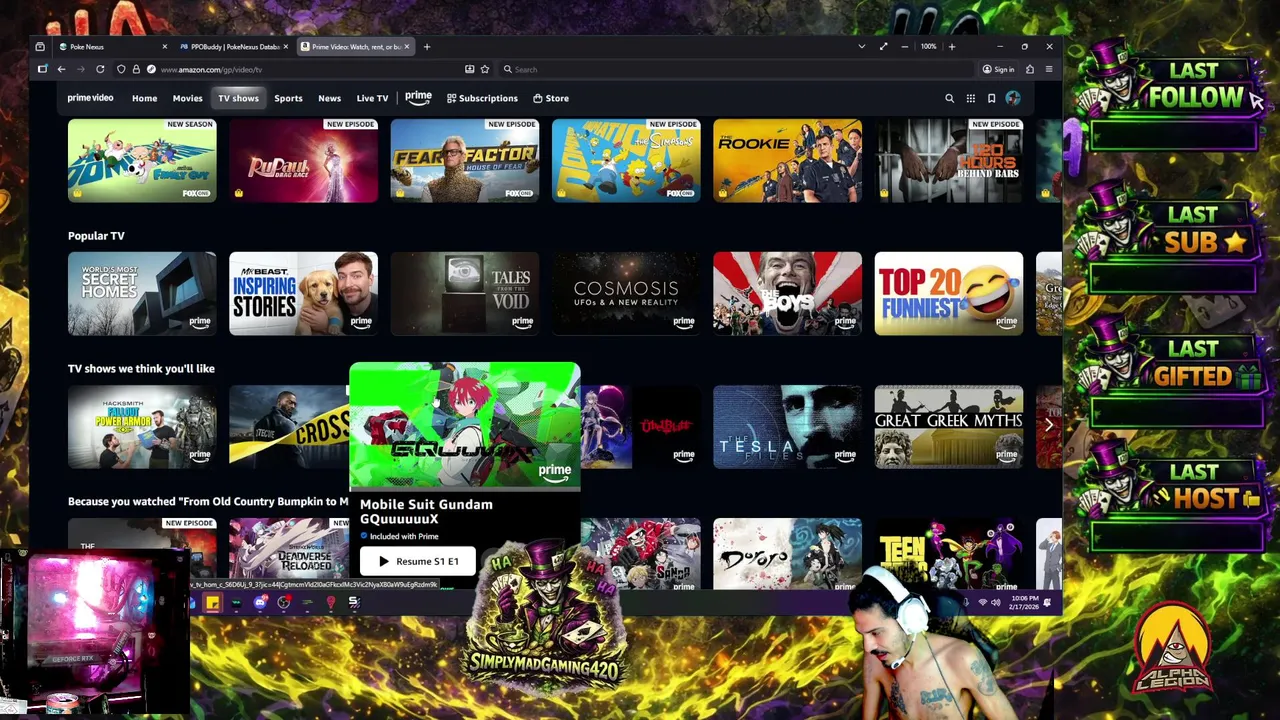
Task: Zoom out with the minus beside 100%
Action: pyautogui.click(x=905, y=47)
